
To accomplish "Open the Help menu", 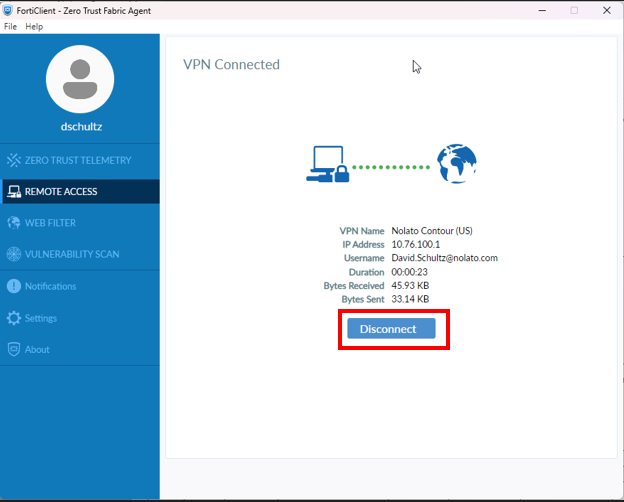I will 34,27.
